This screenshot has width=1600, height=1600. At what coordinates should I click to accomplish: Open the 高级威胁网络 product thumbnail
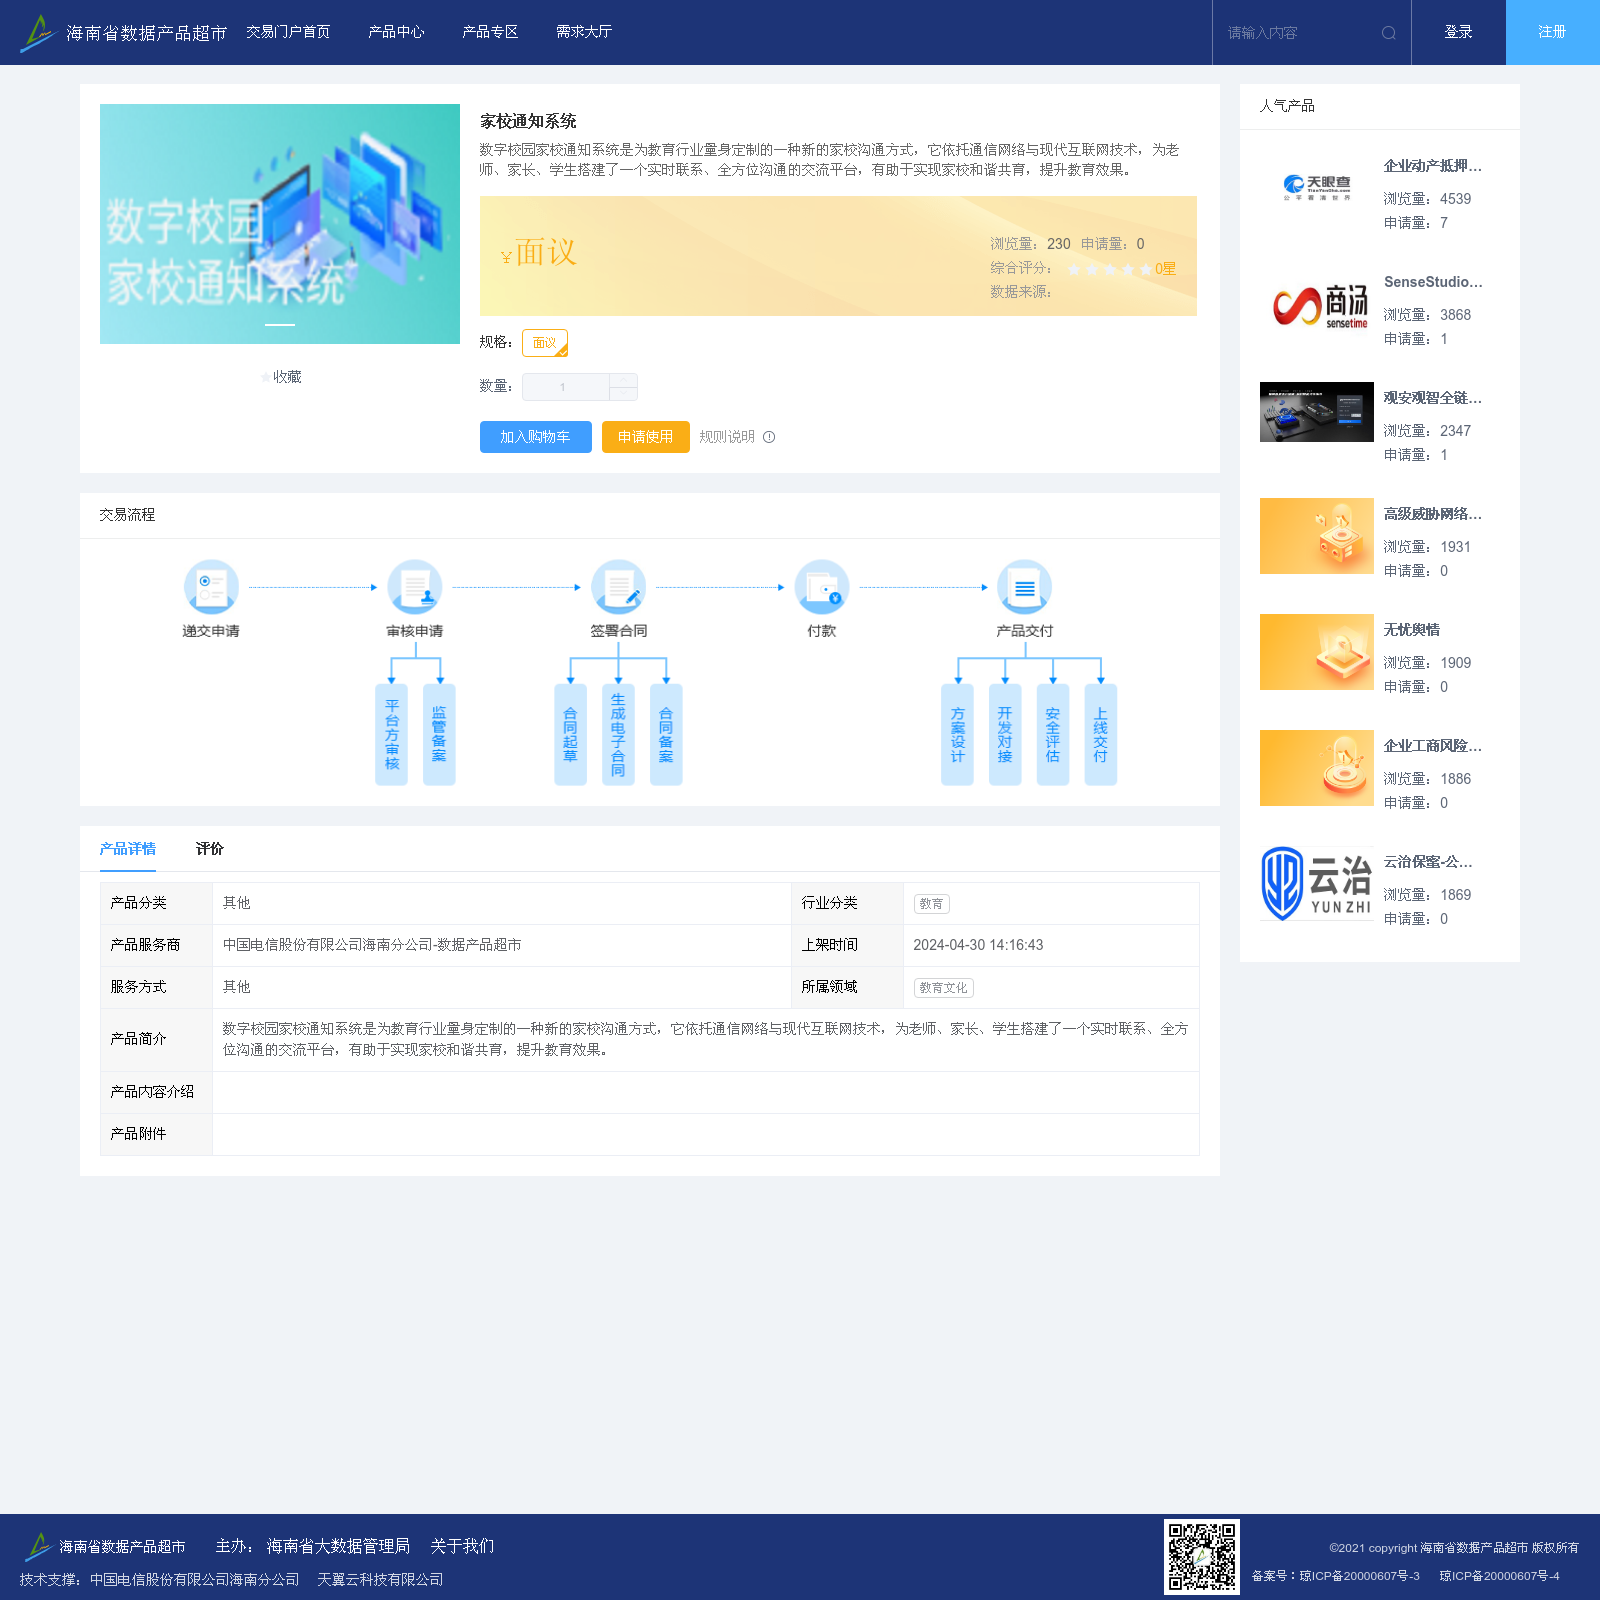coord(1317,536)
